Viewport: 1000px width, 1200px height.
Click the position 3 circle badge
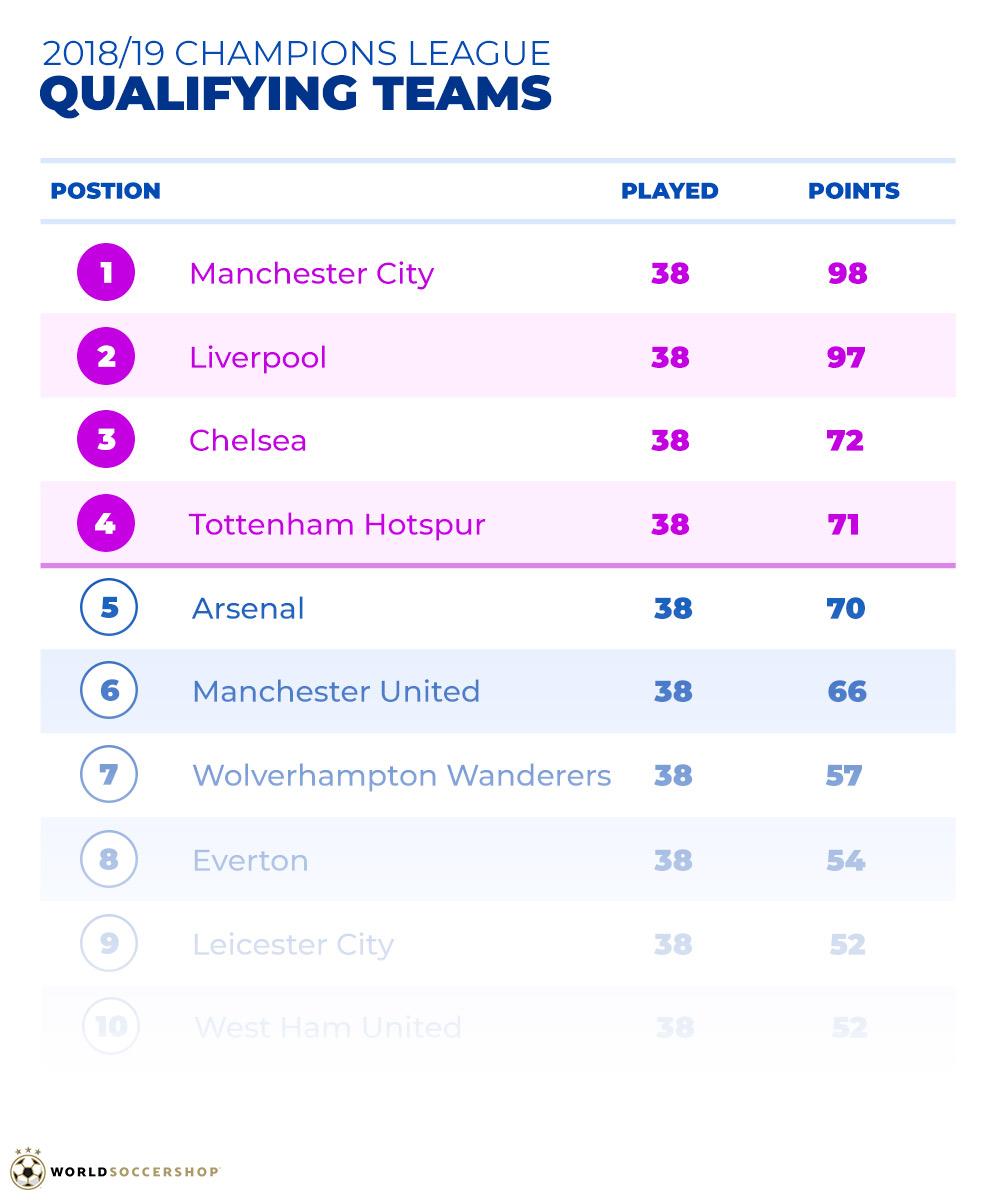coord(106,440)
